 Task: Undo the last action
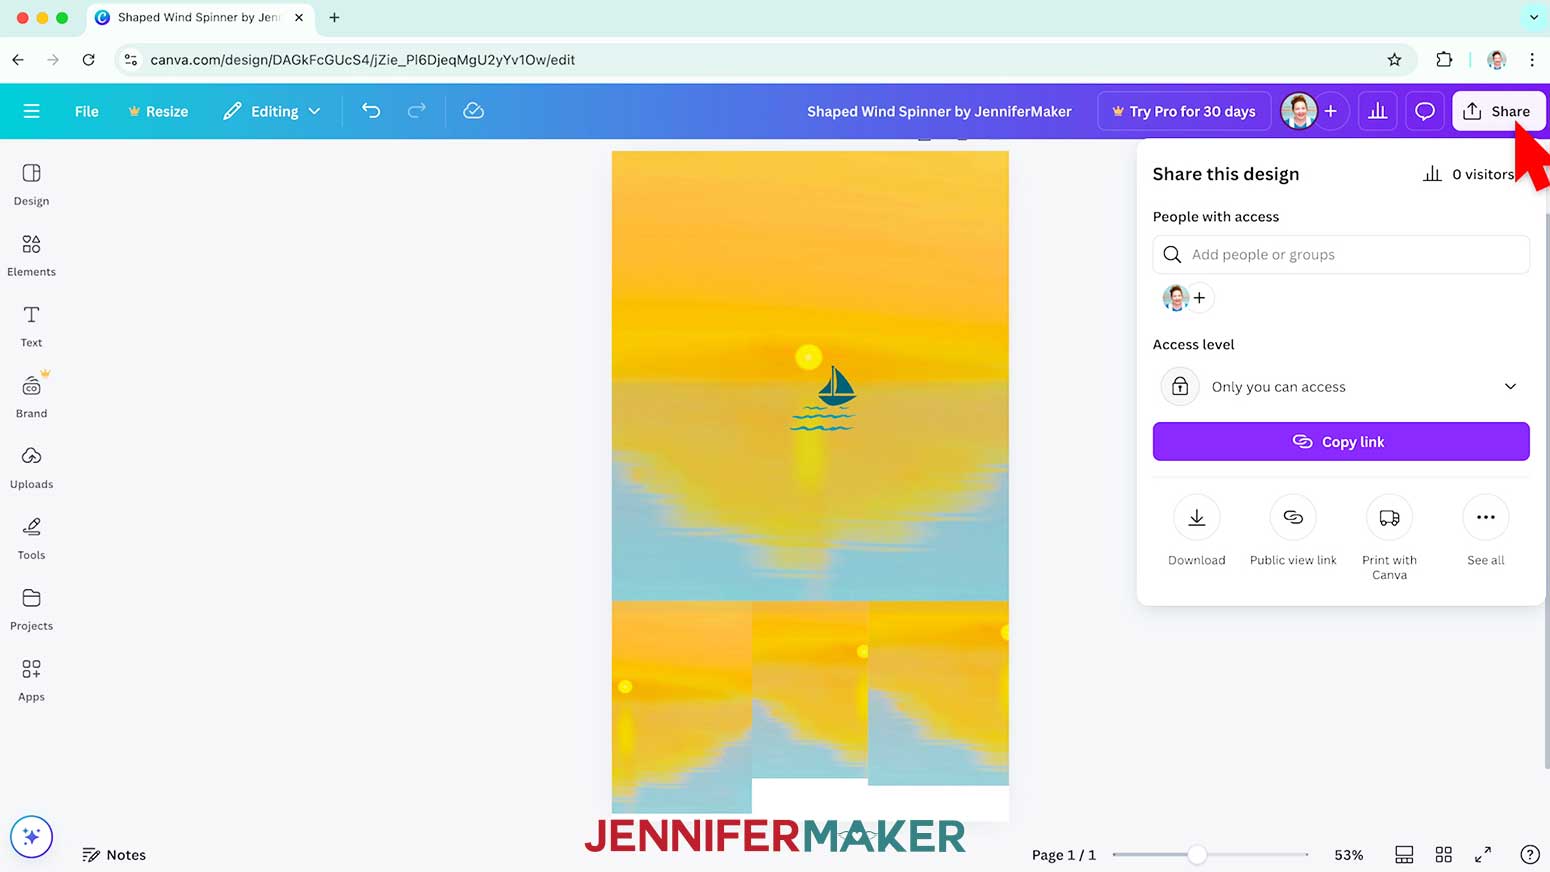point(371,111)
